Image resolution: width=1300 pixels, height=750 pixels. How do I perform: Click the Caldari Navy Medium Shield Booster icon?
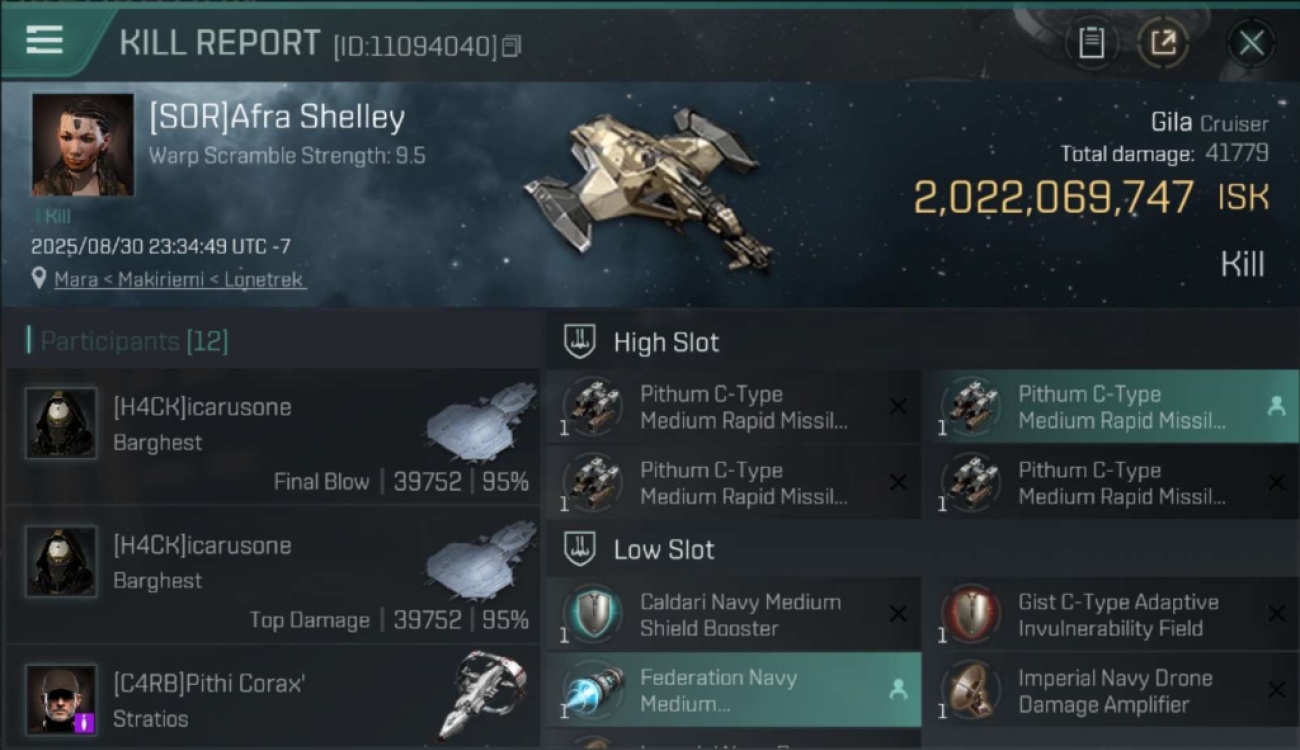click(x=593, y=614)
